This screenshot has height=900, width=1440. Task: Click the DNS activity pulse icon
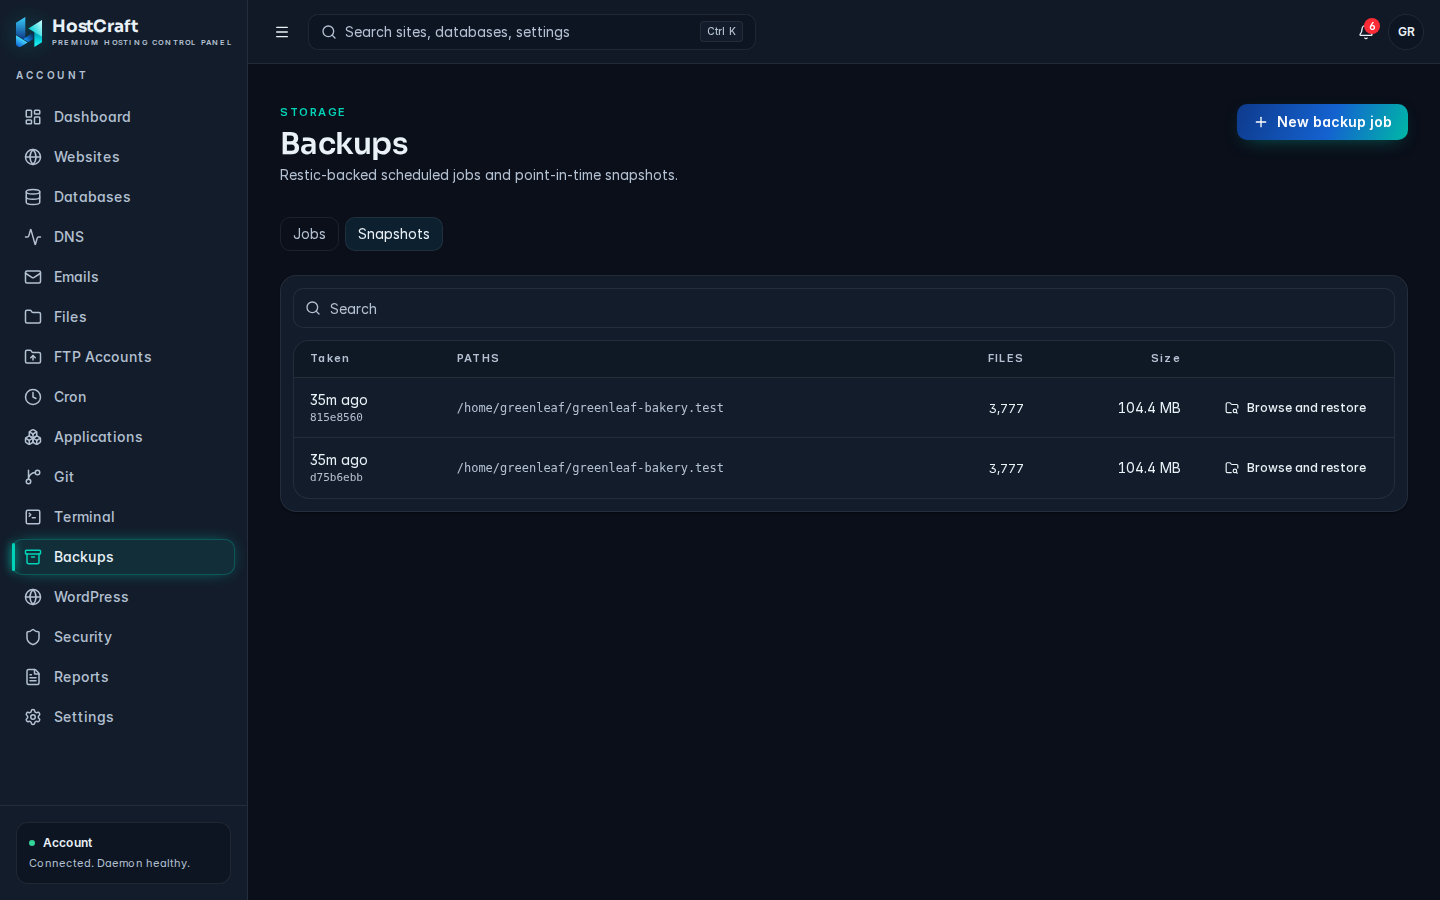click(x=33, y=237)
